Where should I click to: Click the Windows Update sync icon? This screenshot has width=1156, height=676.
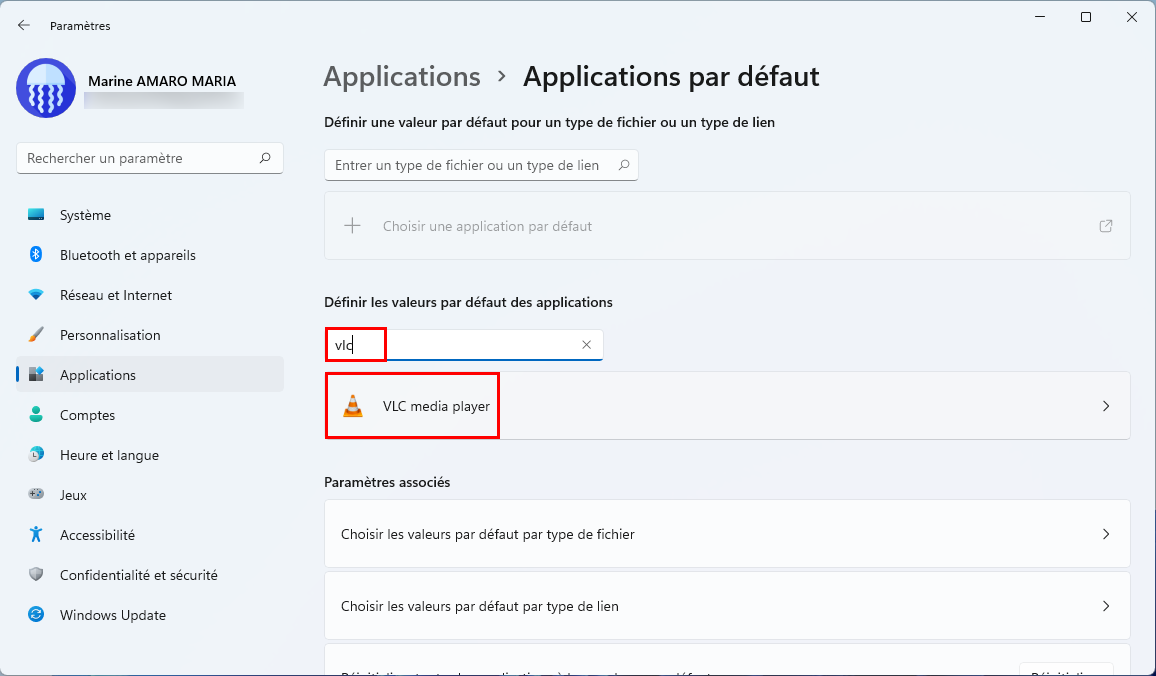click(x=35, y=614)
